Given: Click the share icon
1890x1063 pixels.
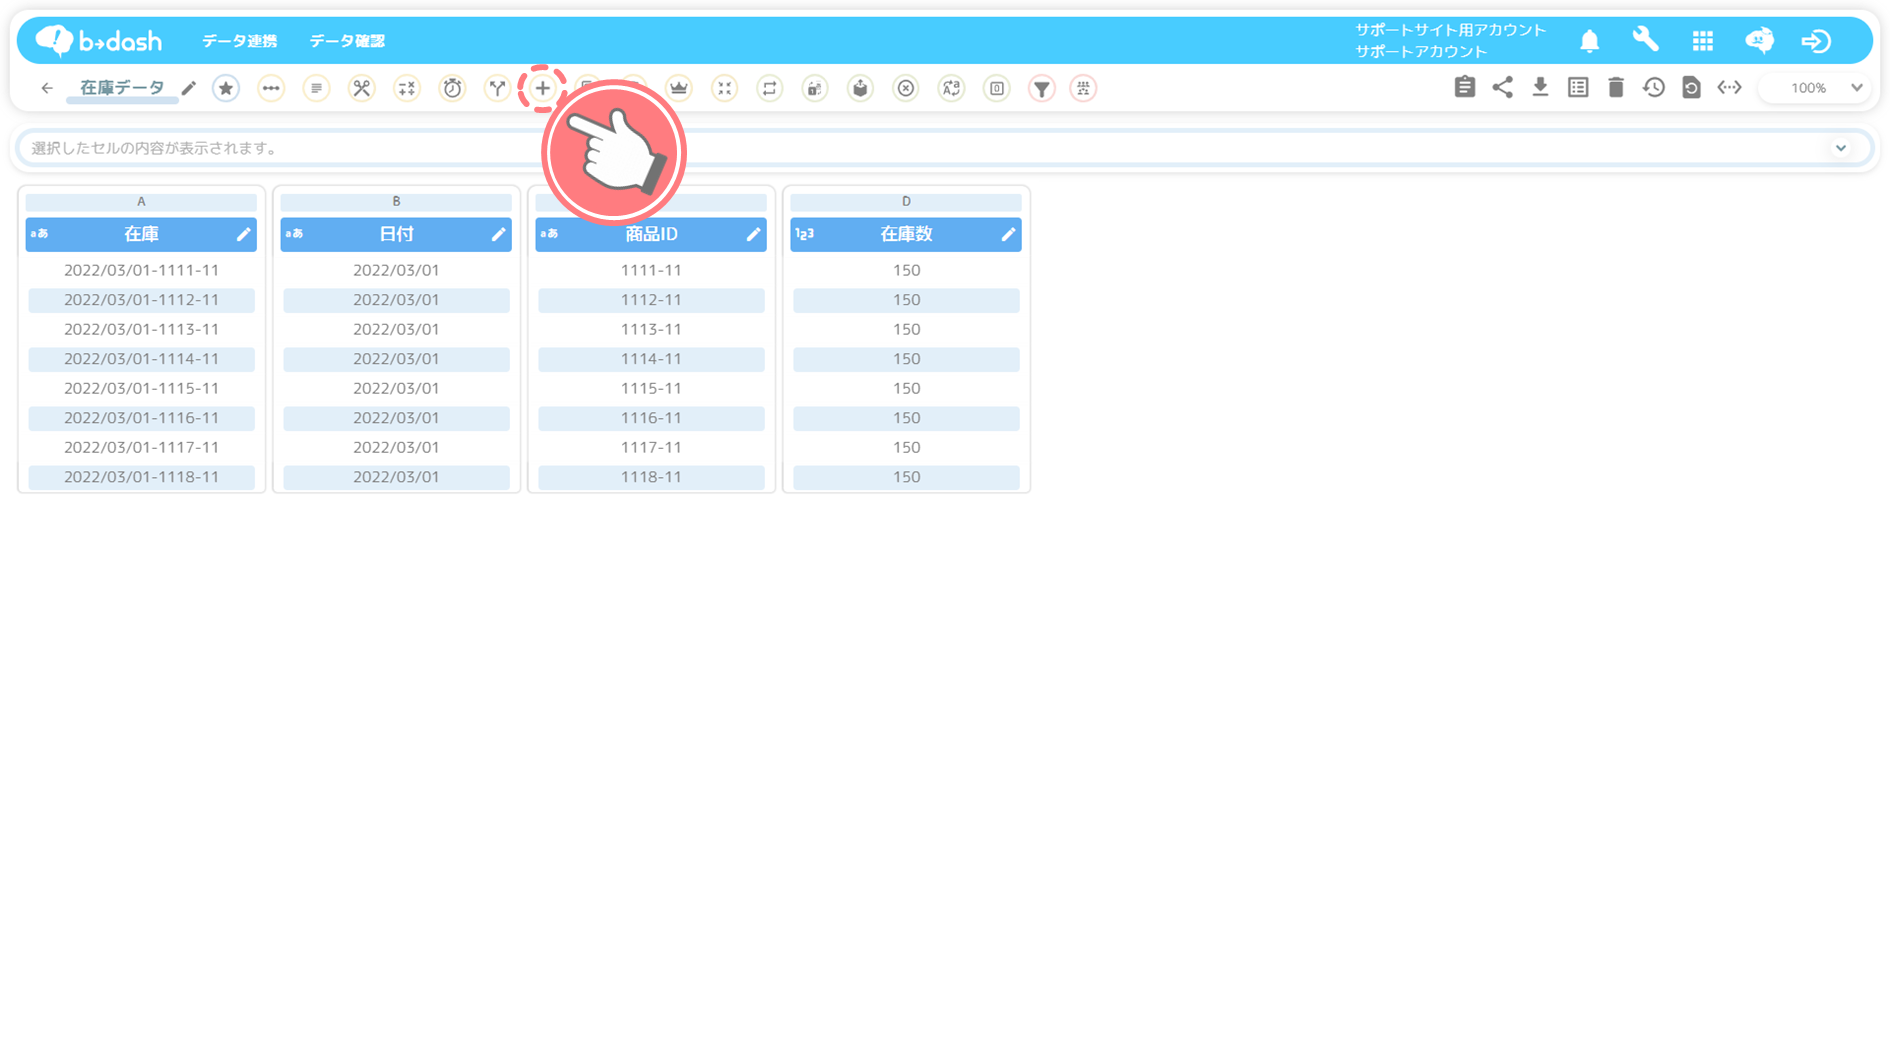Looking at the screenshot, I should 1502,87.
